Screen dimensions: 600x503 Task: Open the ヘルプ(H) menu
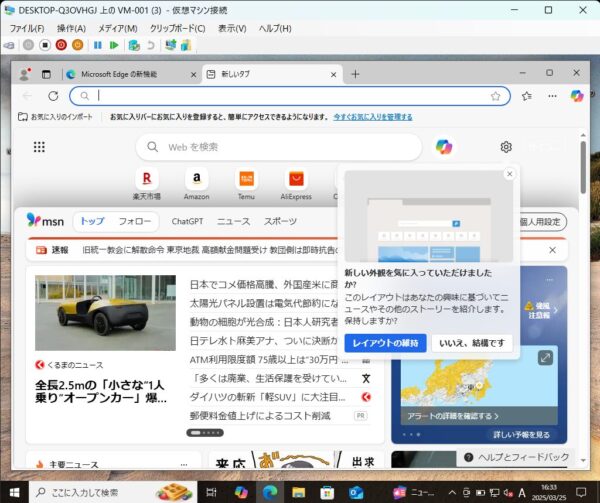point(275,29)
